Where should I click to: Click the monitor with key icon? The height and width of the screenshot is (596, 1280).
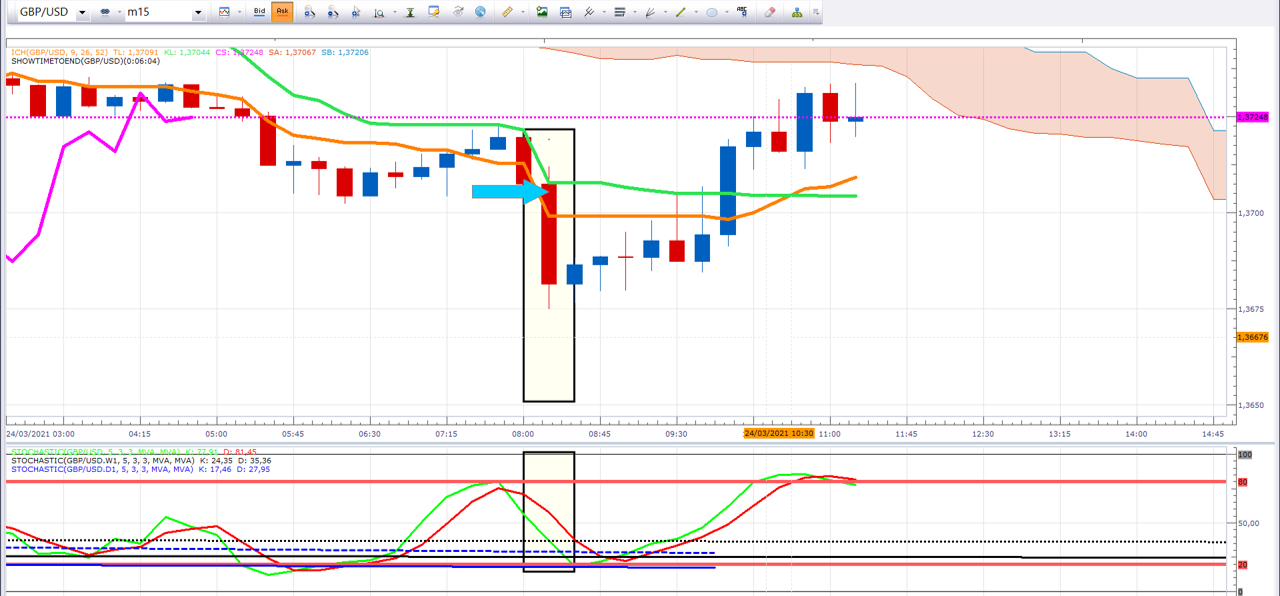point(433,12)
